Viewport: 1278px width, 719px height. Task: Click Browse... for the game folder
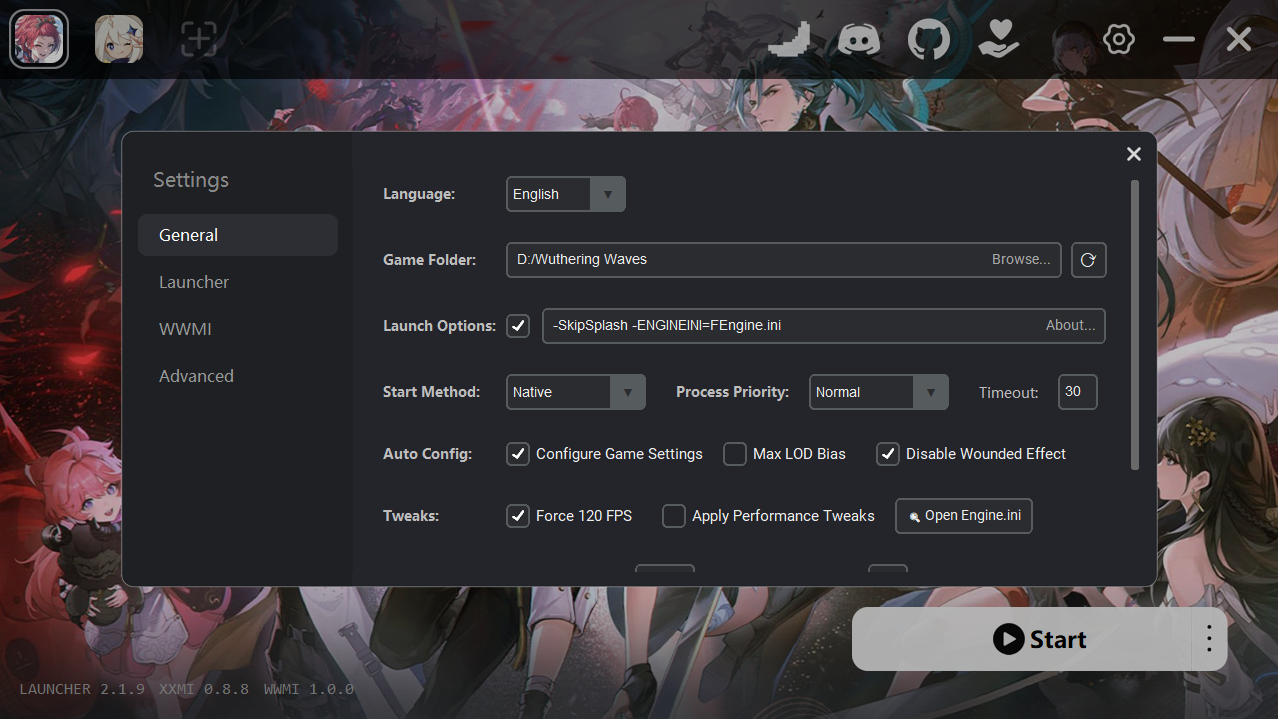point(1021,259)
